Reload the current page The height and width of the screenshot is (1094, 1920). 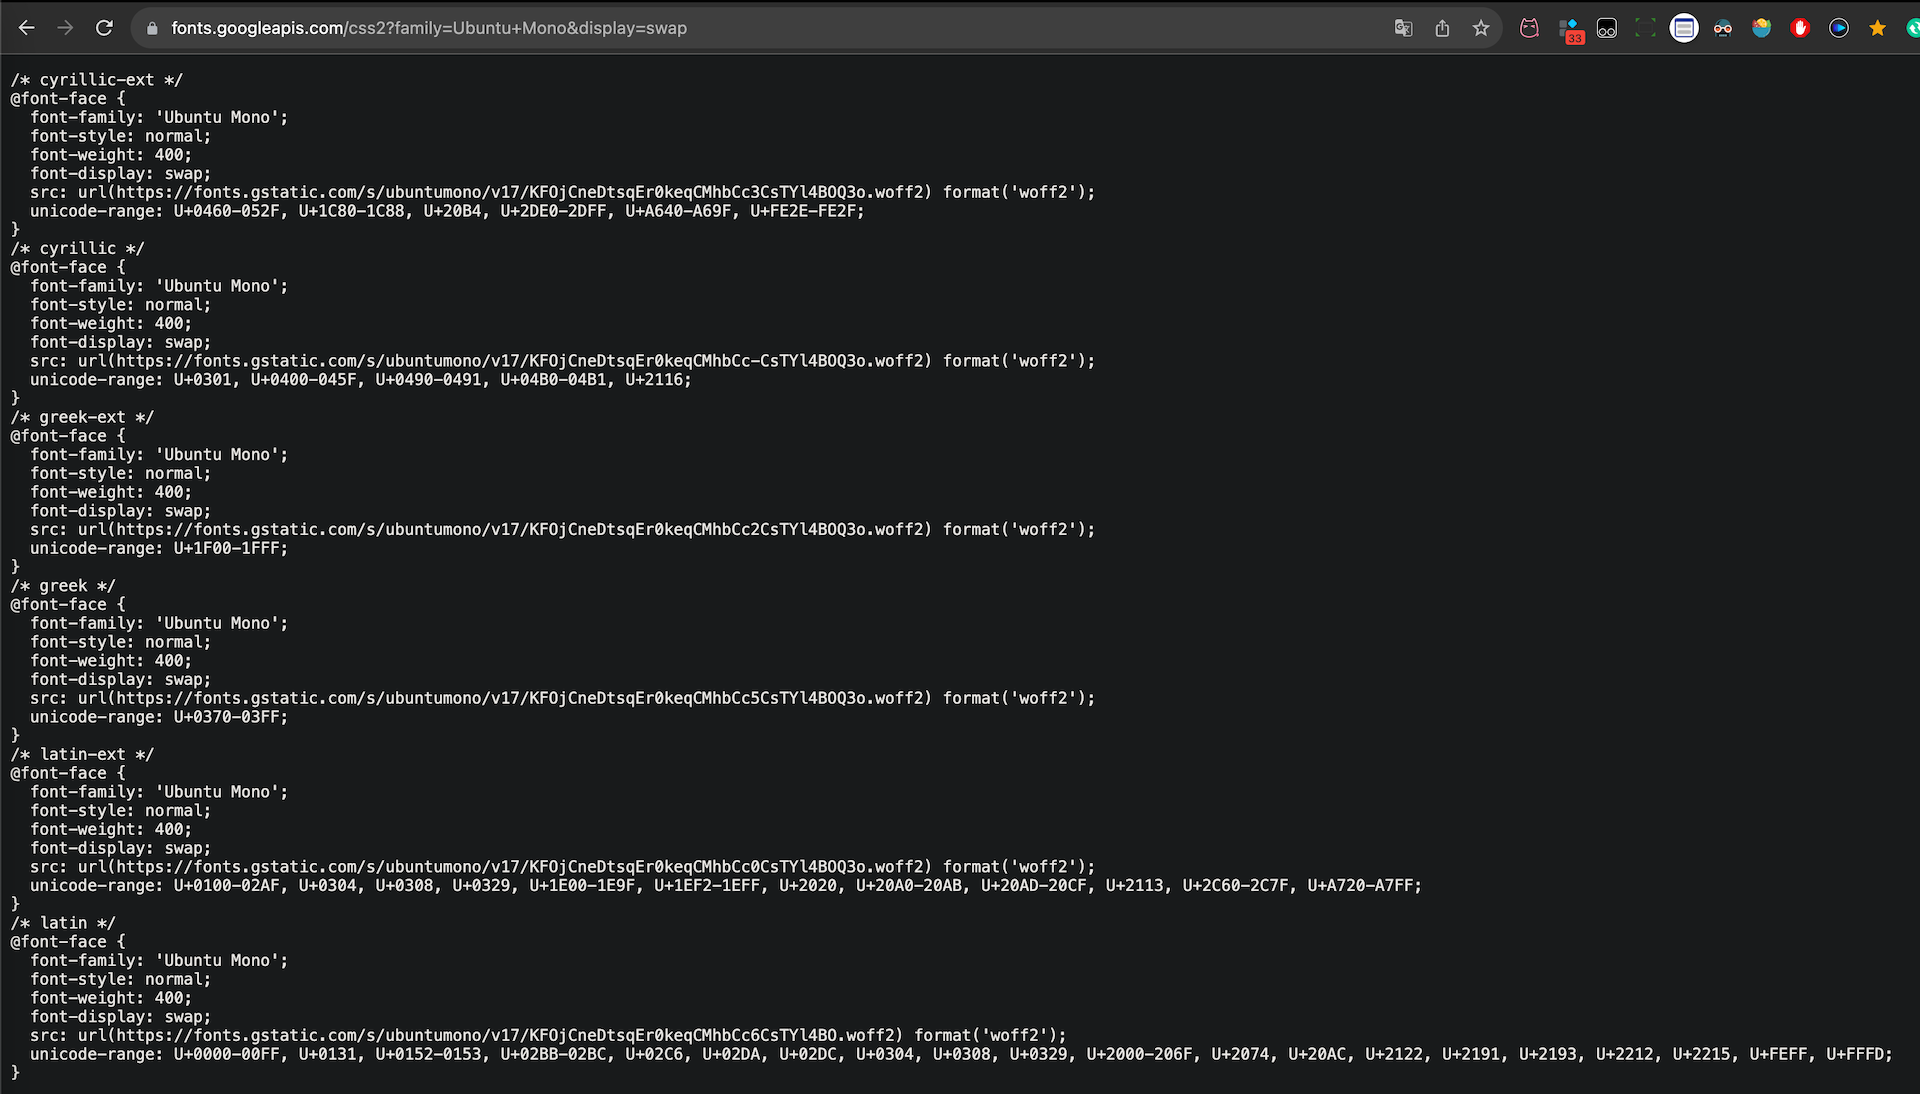tap(104, 28)
